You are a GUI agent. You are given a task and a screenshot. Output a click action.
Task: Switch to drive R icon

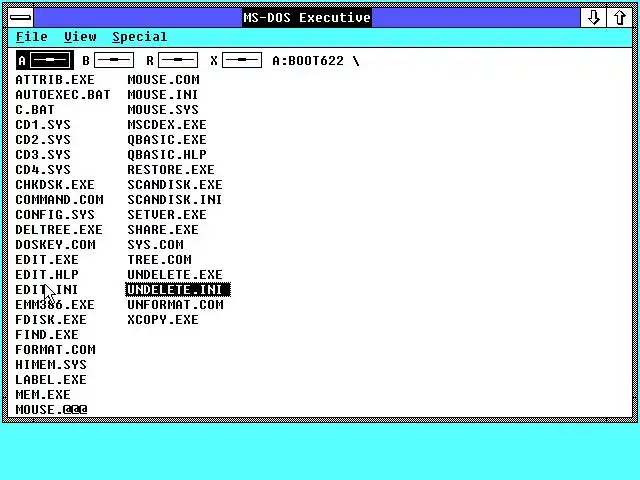(172, 60)
